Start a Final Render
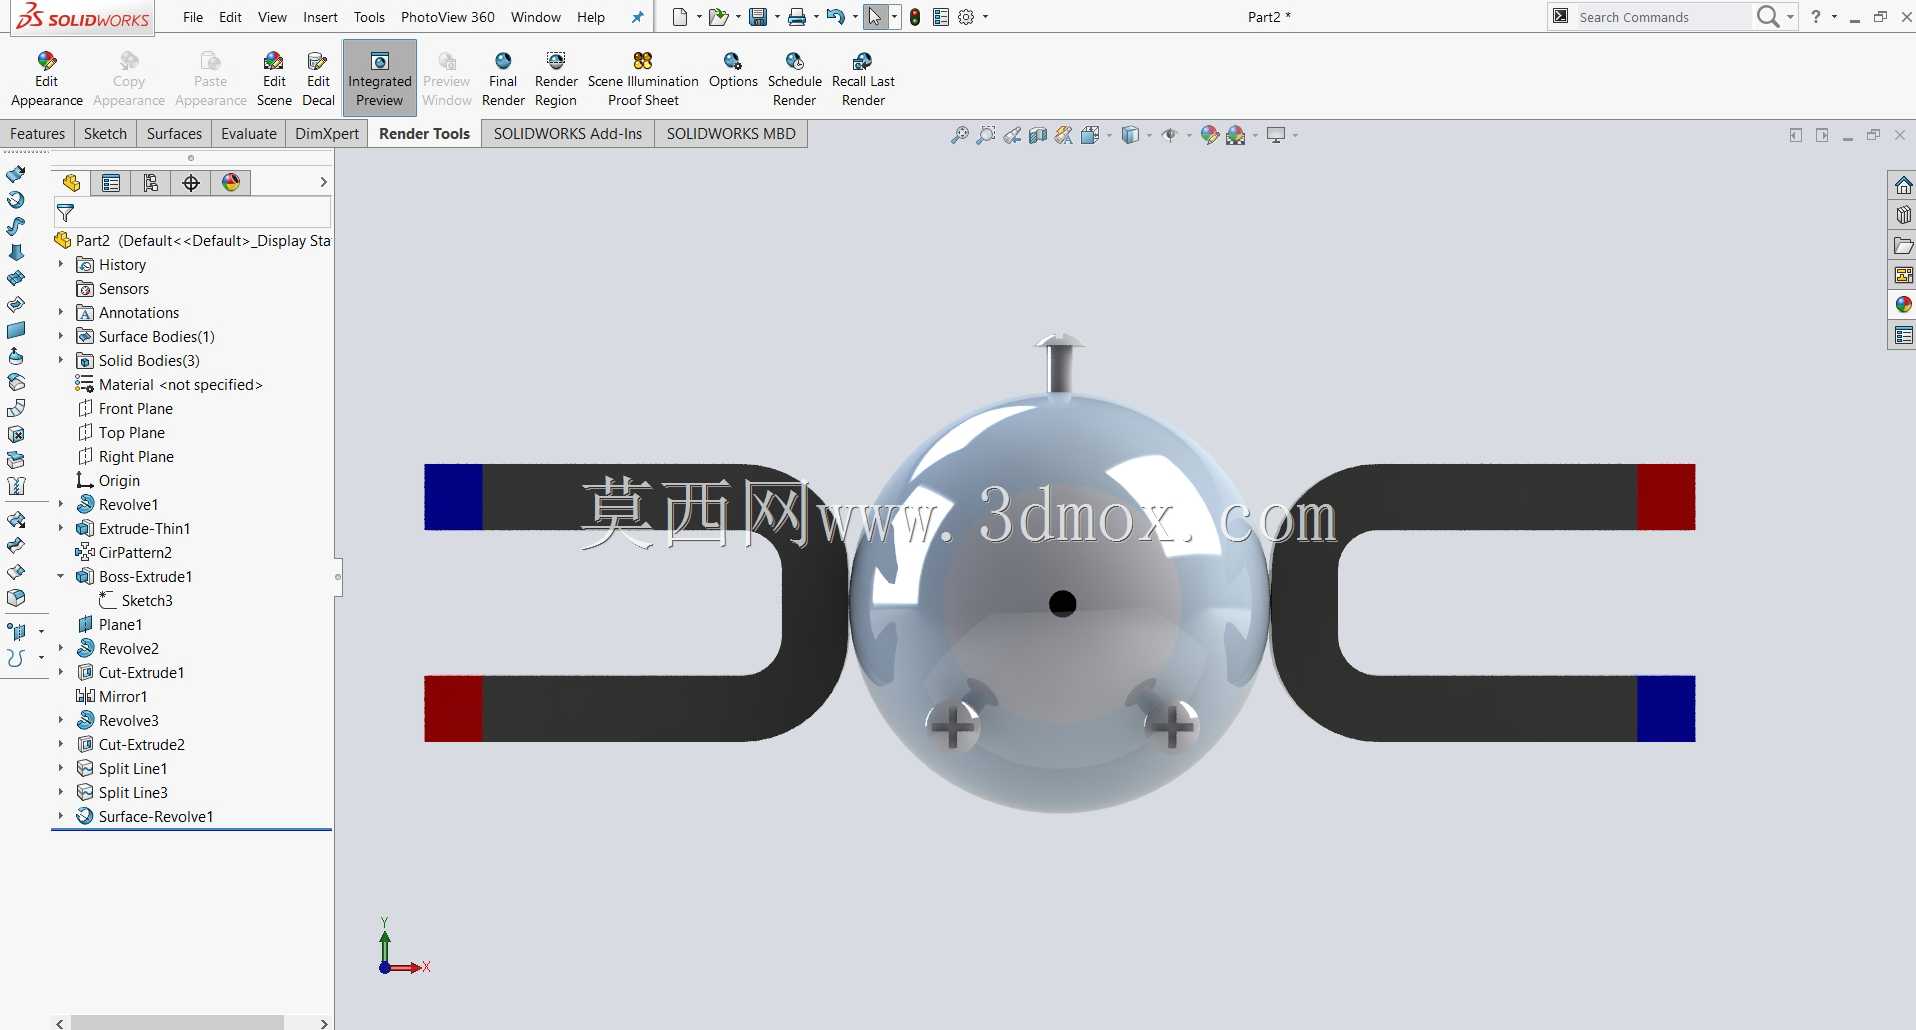The image size is (1916, 1030). 503,79
